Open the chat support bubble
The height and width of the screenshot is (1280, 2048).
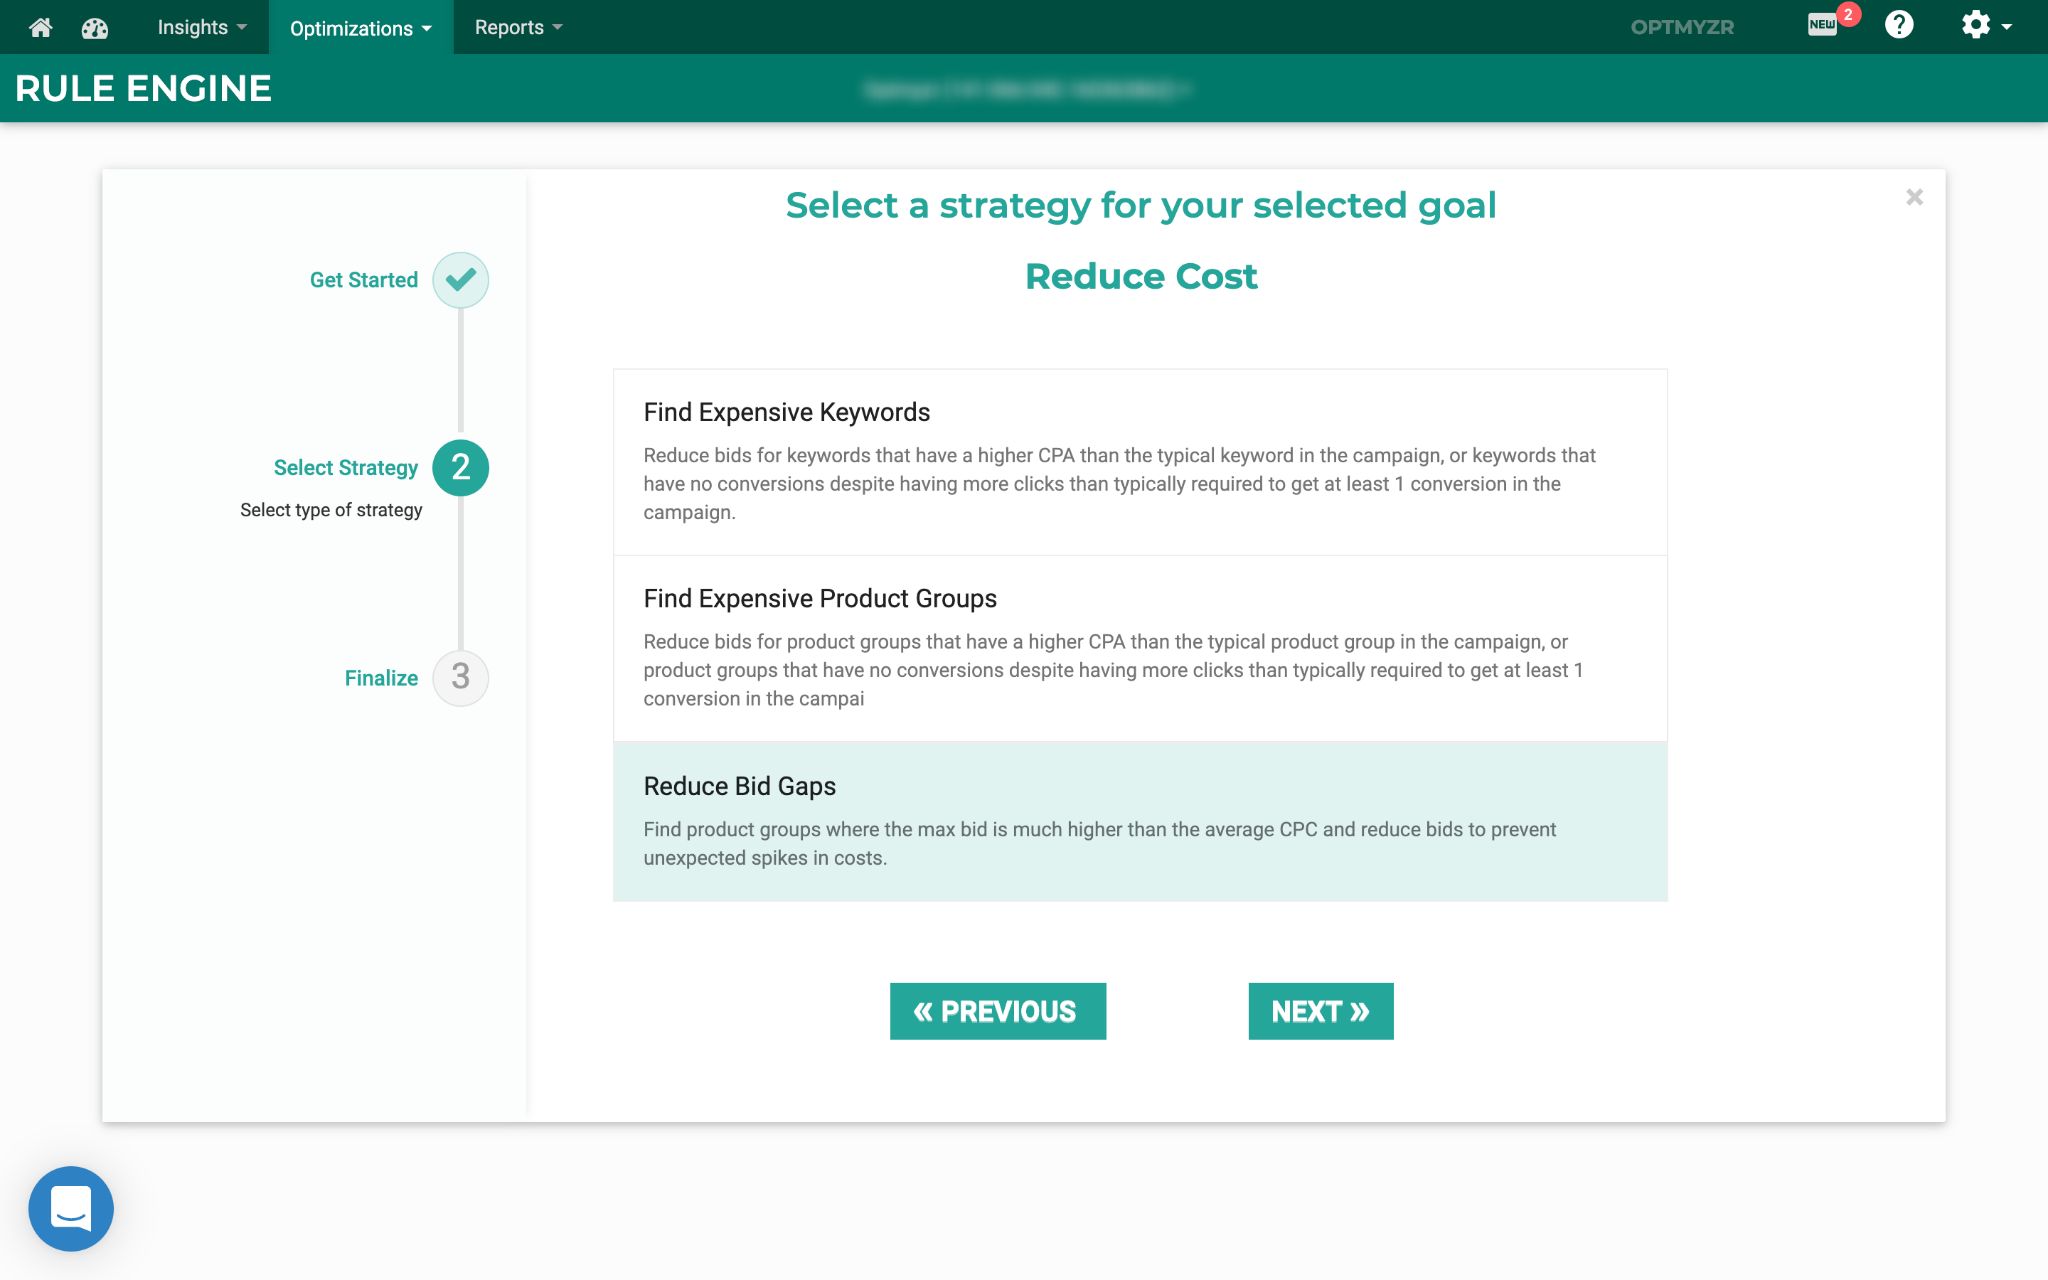(71, 1208)
